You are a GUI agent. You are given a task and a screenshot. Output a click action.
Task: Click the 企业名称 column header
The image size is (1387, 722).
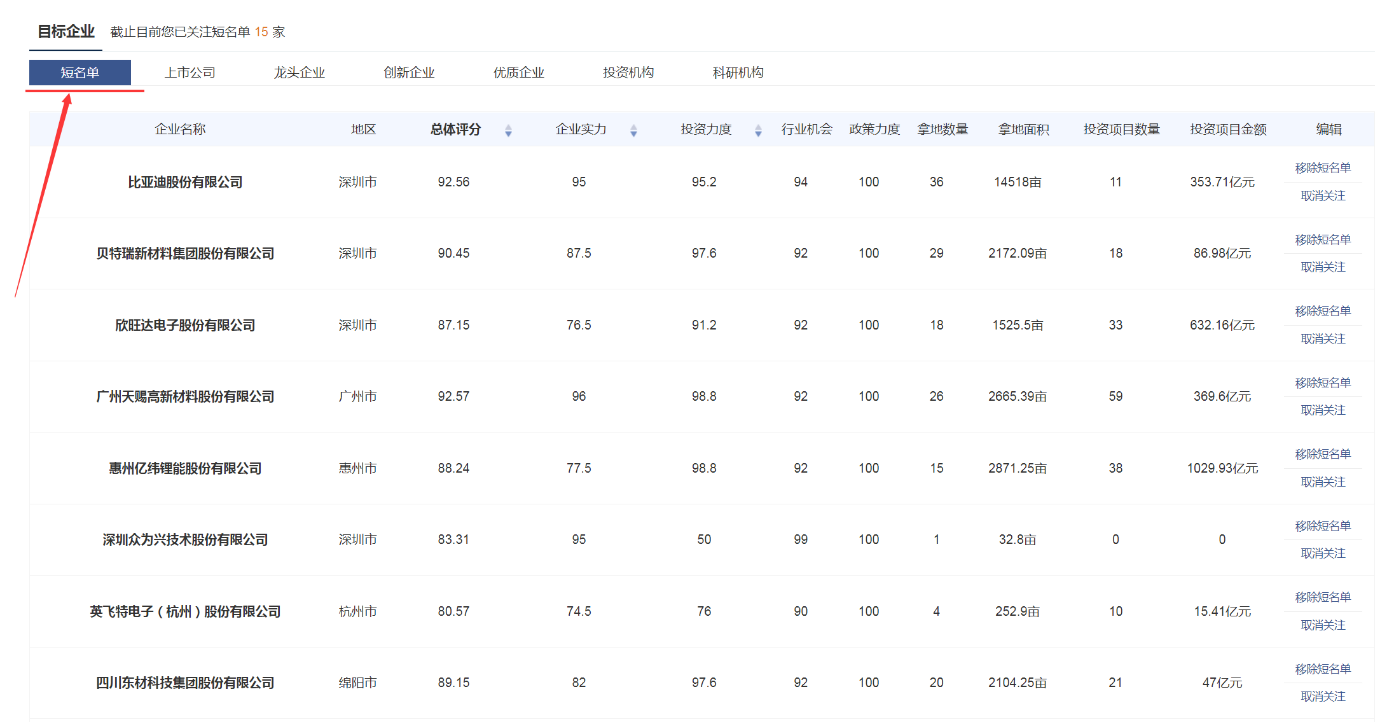(180, 129)
